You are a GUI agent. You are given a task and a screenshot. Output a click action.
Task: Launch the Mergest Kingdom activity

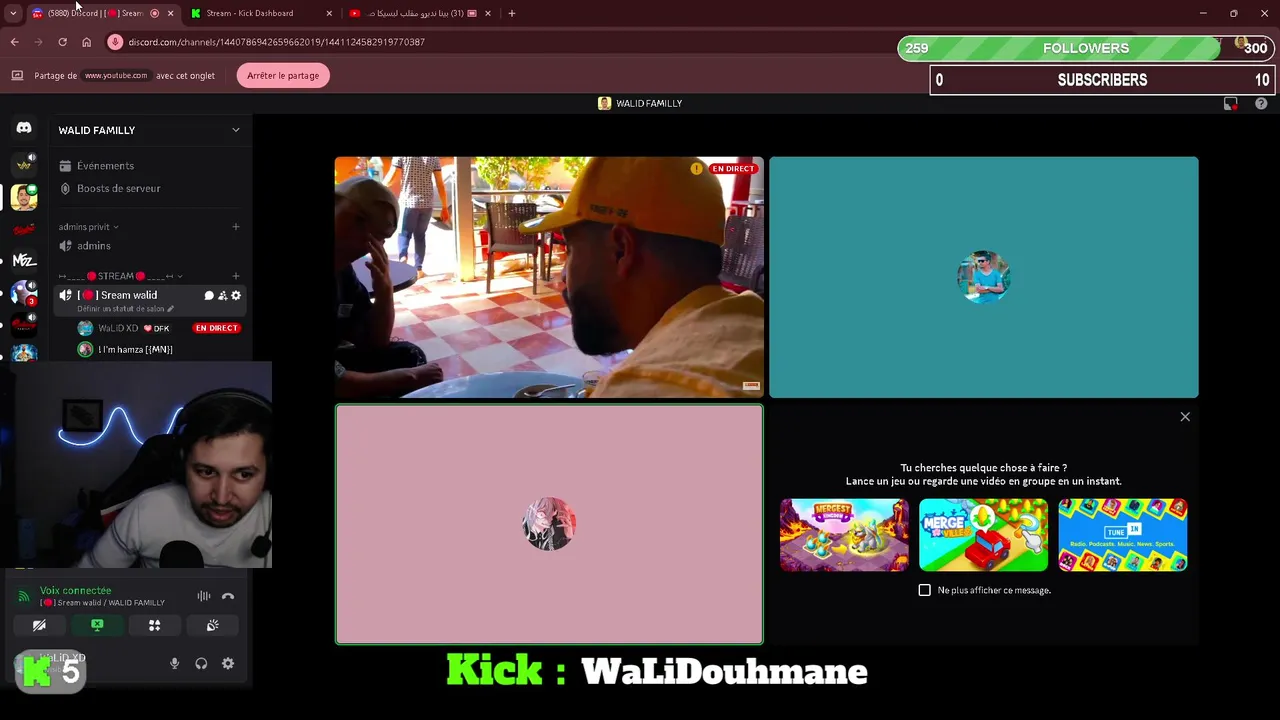pos(845,535)
